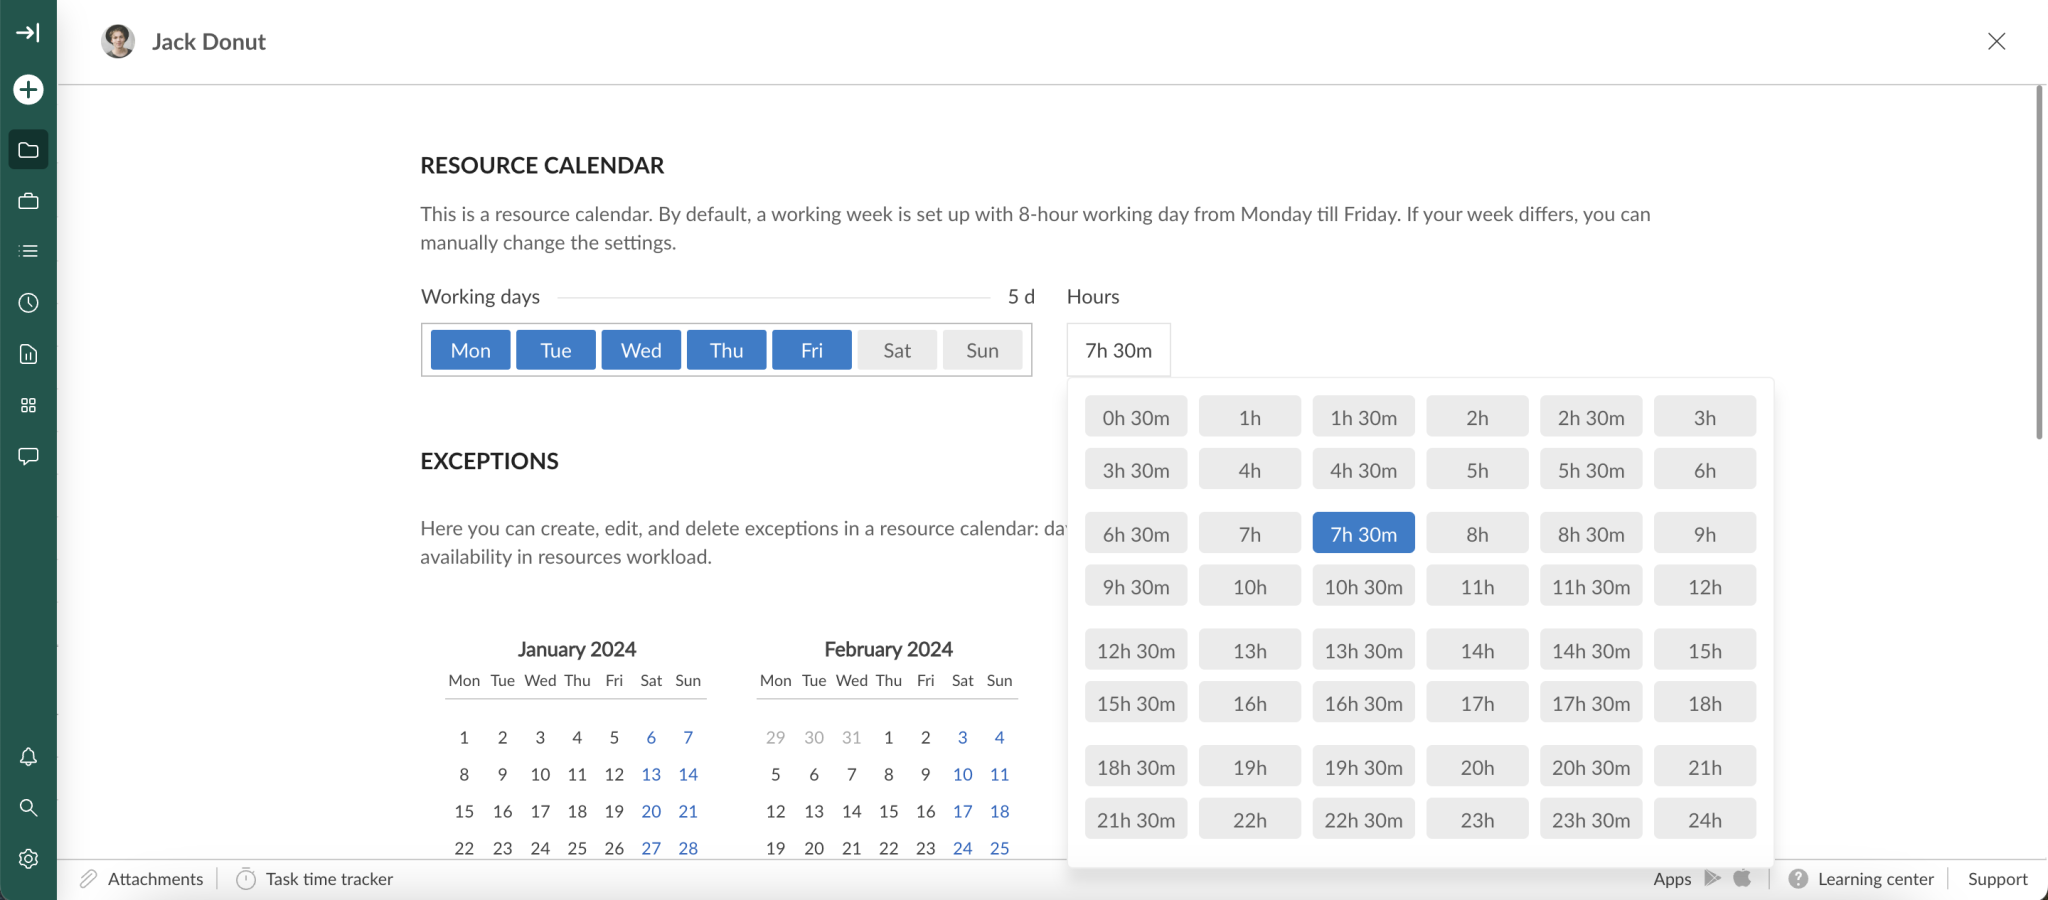Open the briefcase portfolio icon in sidebar
This screenshot has width=2048, height=900.
point(28,201)
